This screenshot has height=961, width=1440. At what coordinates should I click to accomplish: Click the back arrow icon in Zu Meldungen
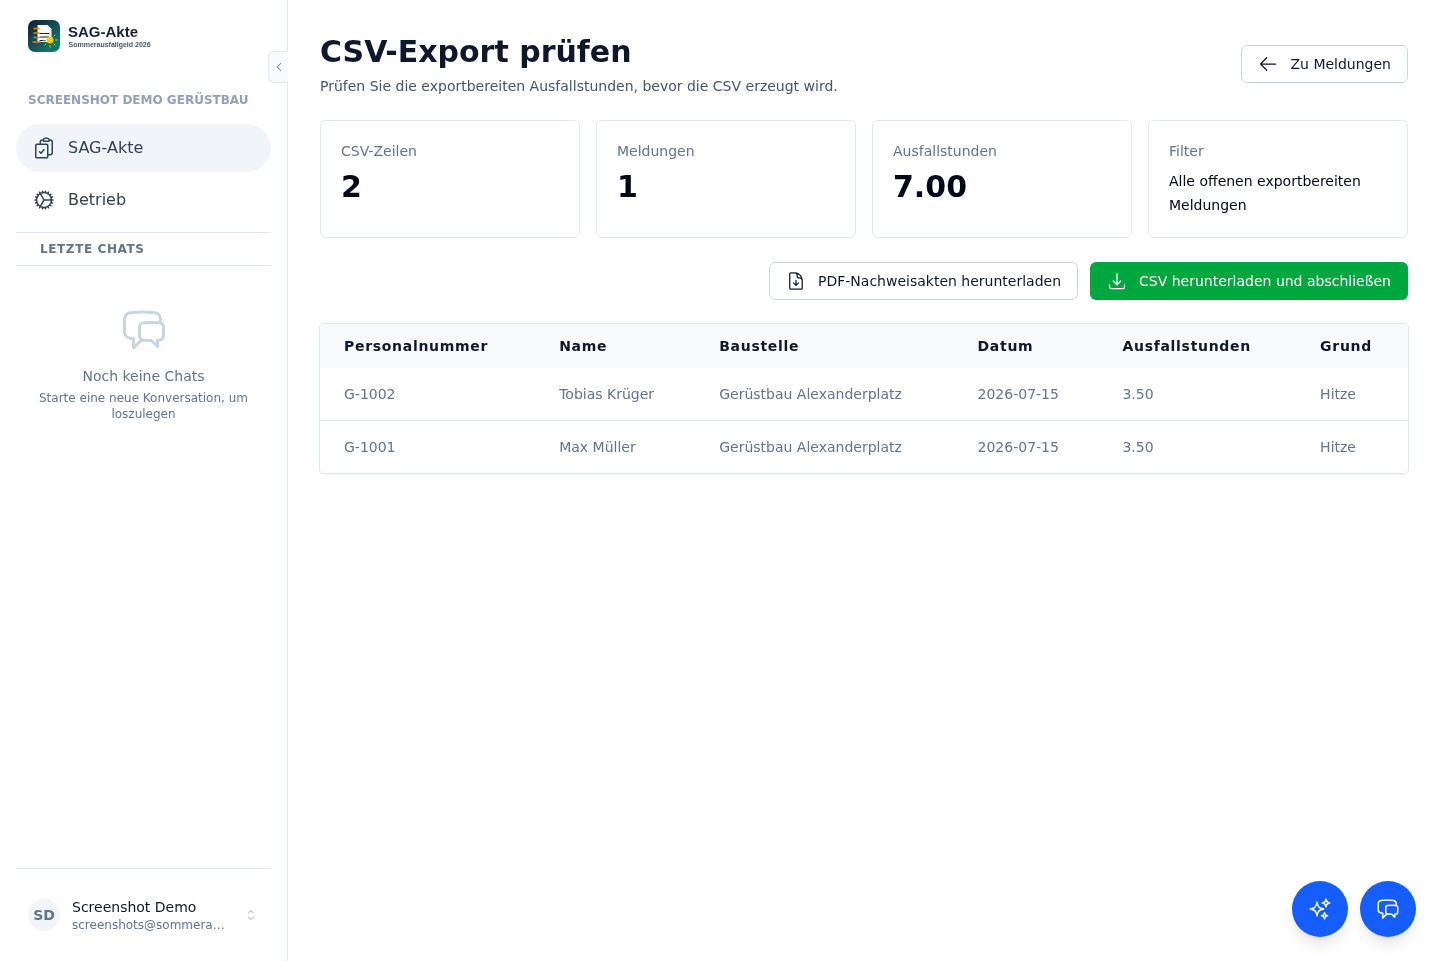[1268, 64]
